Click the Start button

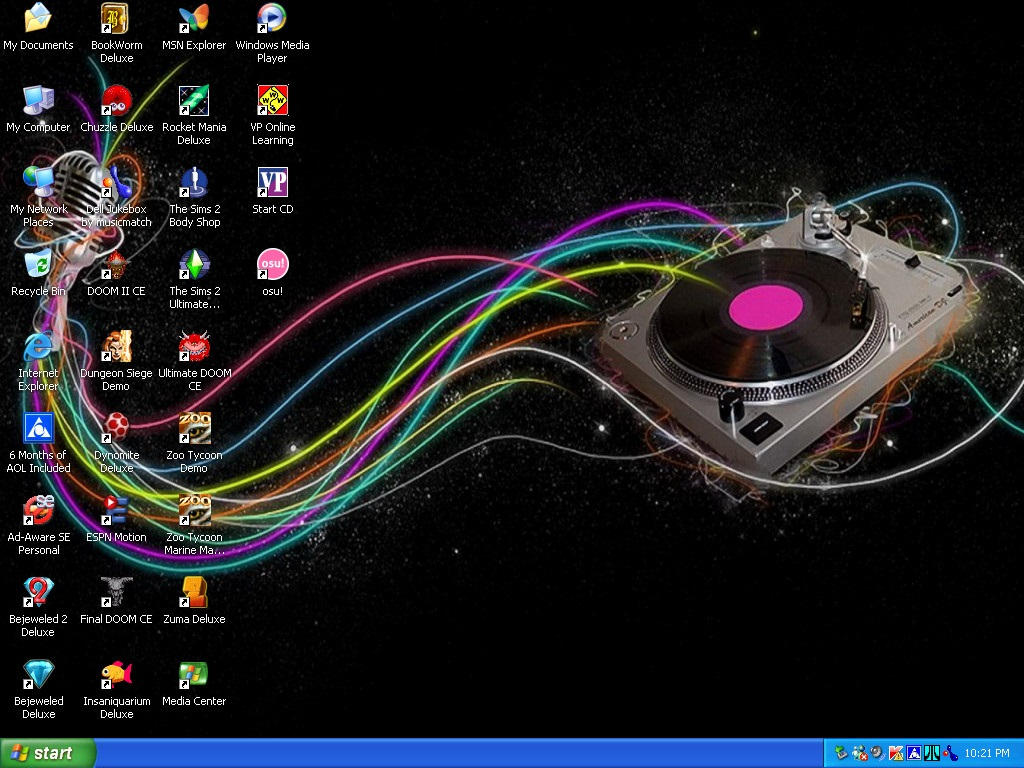pos(47,752)
